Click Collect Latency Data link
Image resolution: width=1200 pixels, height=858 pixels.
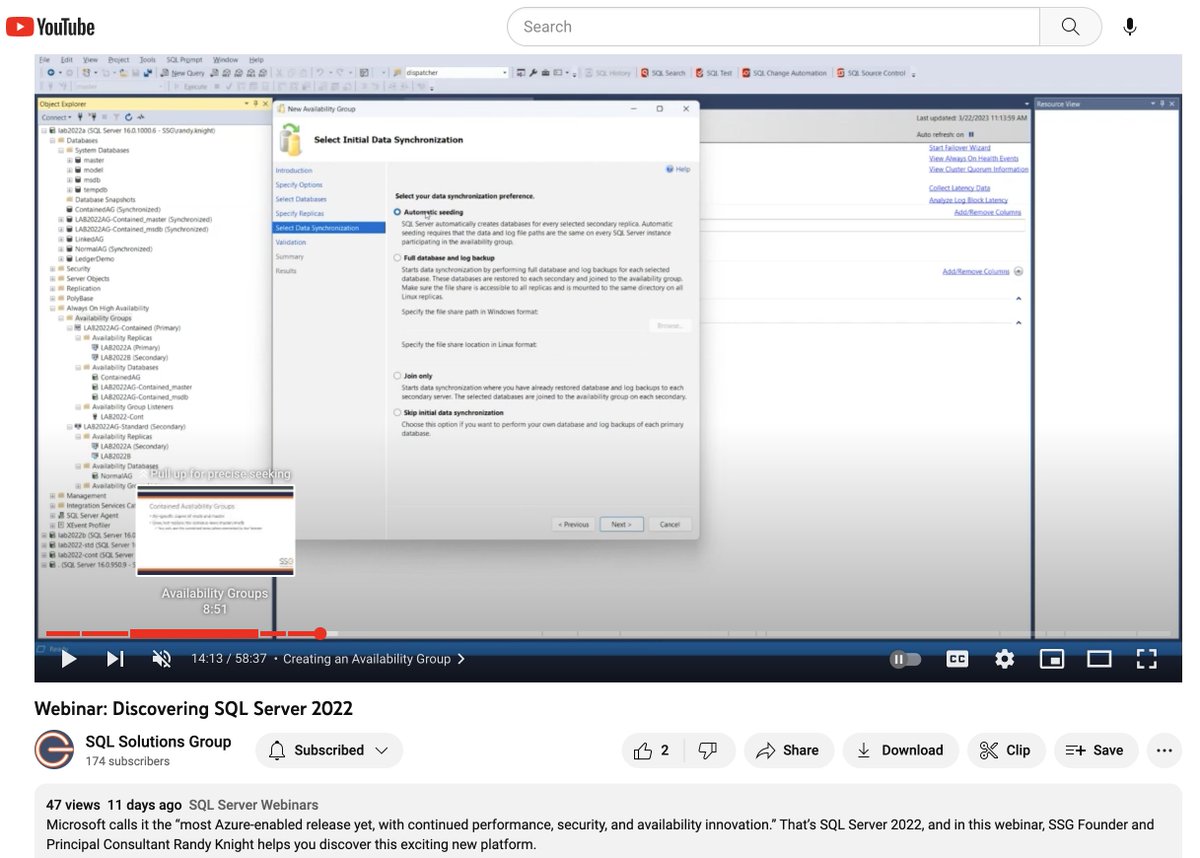959,188
